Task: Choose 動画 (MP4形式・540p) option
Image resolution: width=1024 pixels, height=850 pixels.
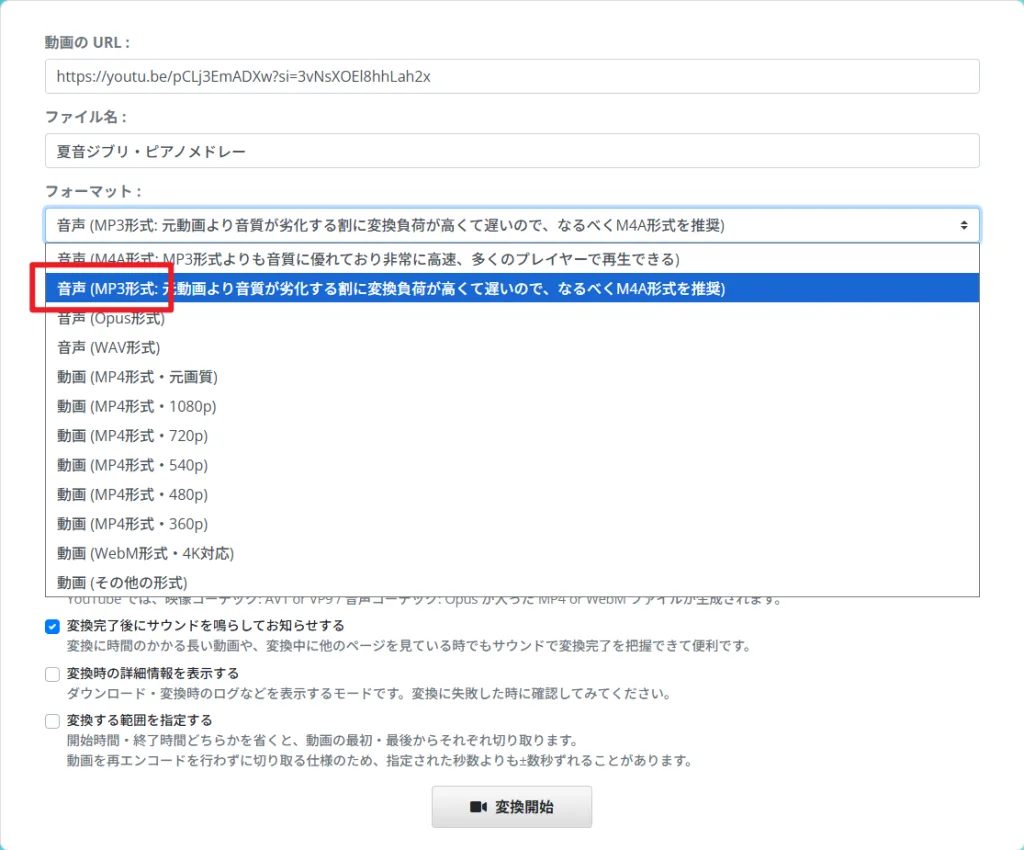Action: pyautogui.click(x=512, y=465)
